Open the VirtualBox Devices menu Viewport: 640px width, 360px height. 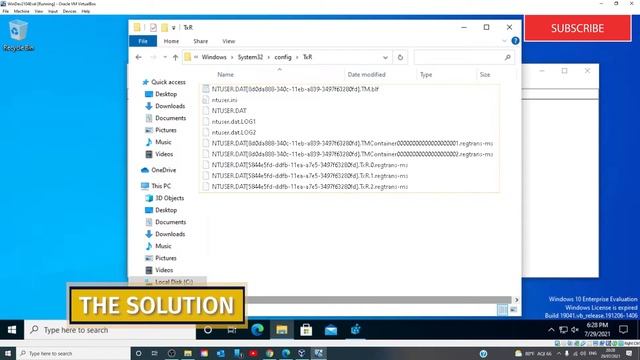pyautogui.click(x=69, y=11)
